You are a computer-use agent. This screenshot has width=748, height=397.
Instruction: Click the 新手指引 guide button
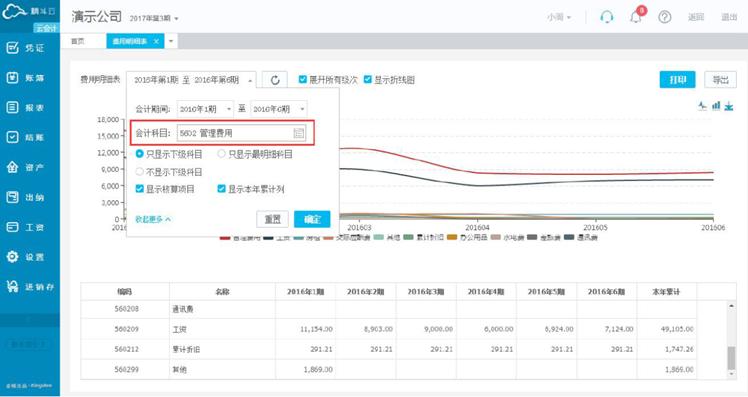29,344
